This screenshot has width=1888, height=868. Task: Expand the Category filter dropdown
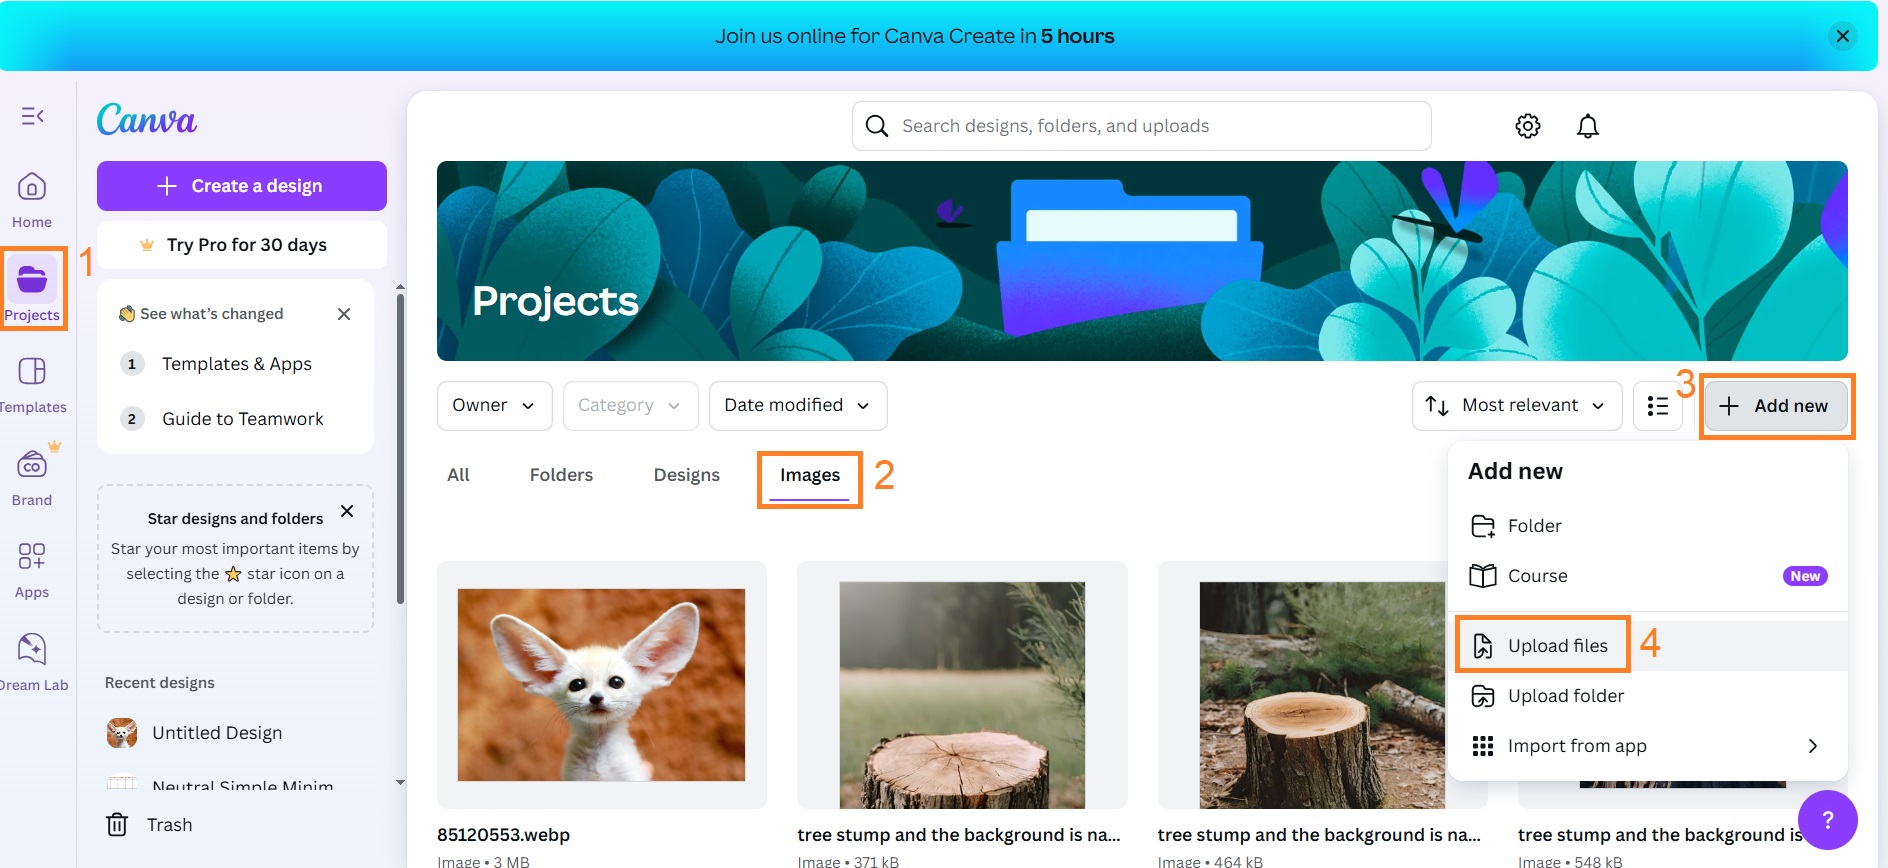click(631, 406)
